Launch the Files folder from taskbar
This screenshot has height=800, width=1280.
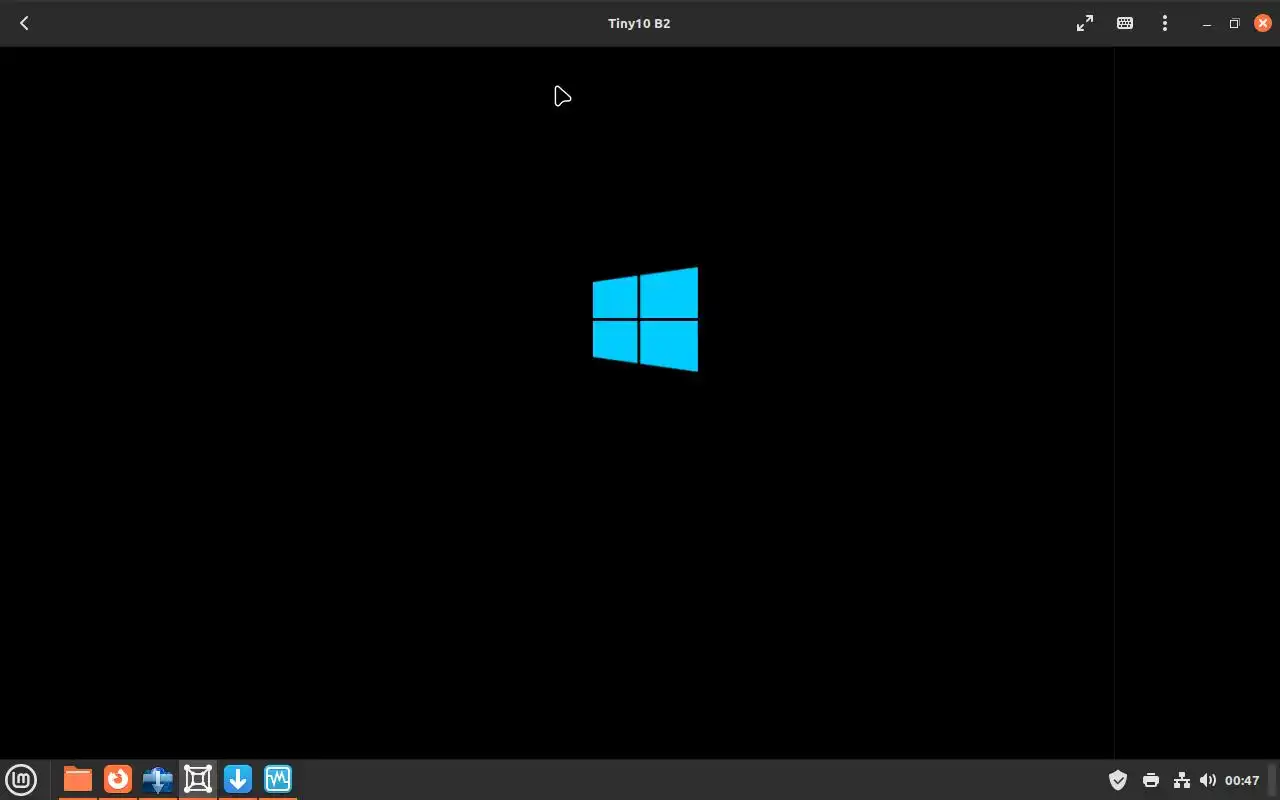point(78,779)
